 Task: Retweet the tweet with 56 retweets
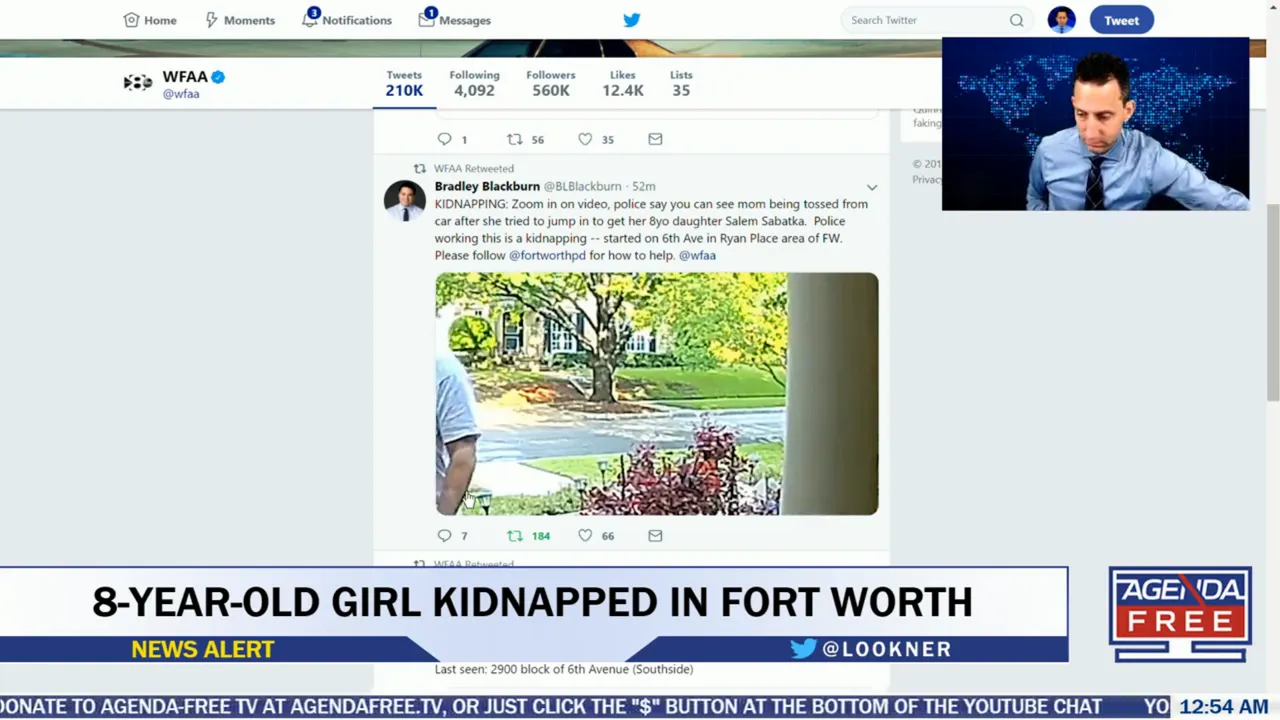pyautogui.click(x=525, y=139)
